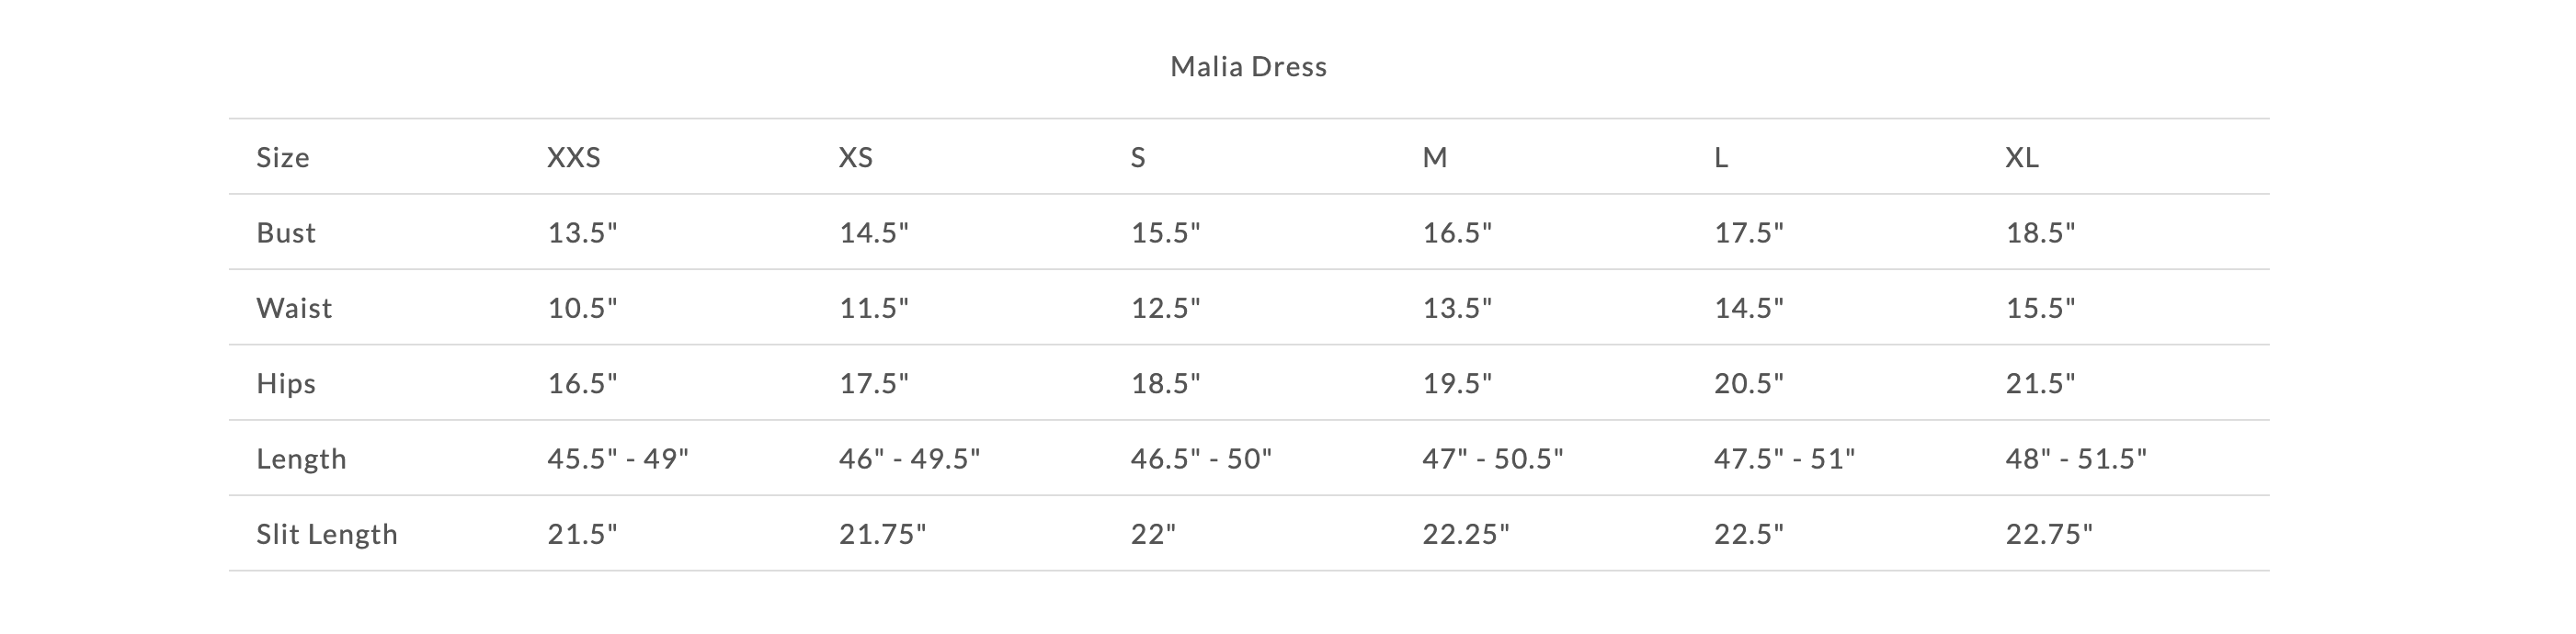Click the XXS bust value 13.5"

click(x=583, y=233)
